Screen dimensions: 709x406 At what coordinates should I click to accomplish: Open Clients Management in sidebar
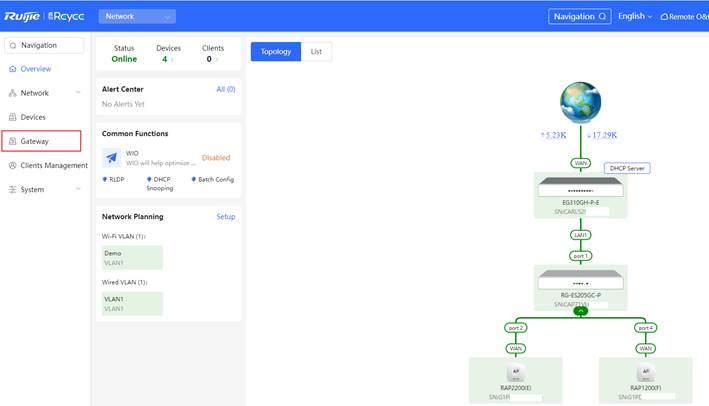pyautogui.click(x=54, y=165)
